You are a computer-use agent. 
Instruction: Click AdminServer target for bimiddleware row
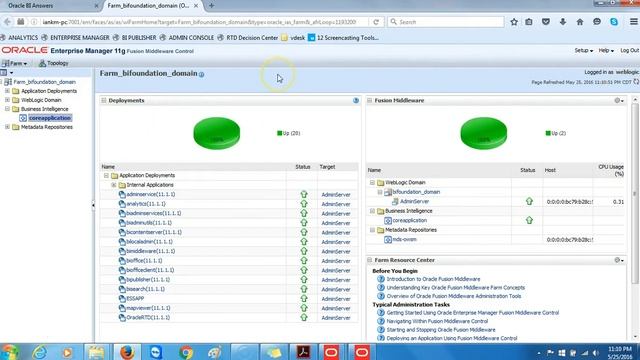pyautogui.click(x=336, y=251)
